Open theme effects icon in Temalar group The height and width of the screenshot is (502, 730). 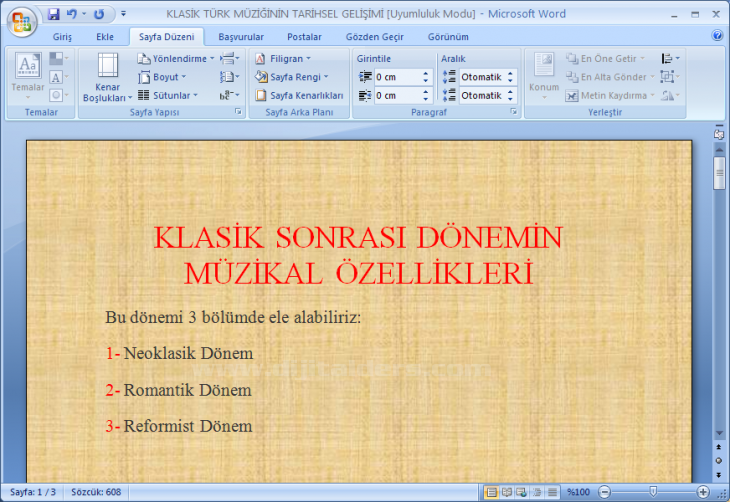(59, 95)
